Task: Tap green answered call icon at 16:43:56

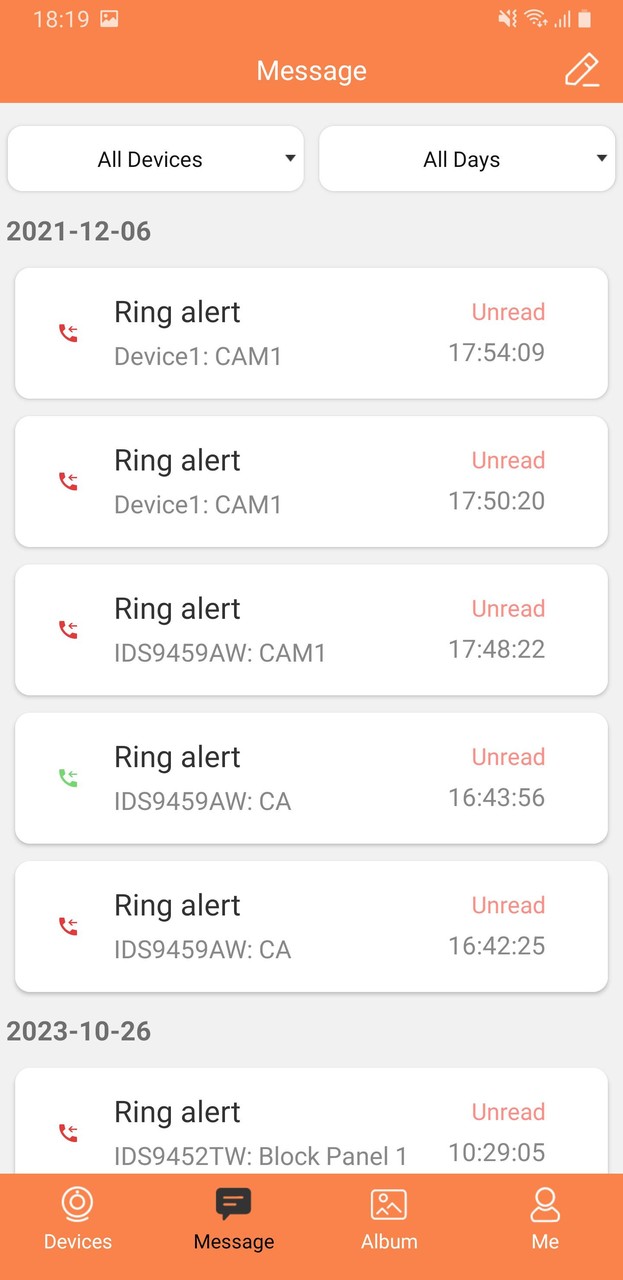Action: [x=68, y=778]
